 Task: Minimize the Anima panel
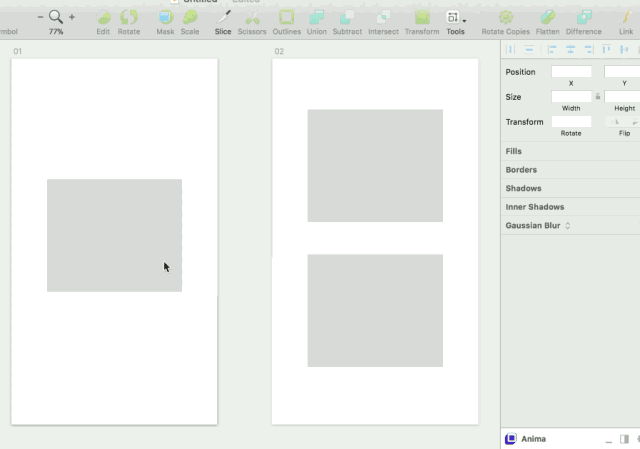coord(609,440)
